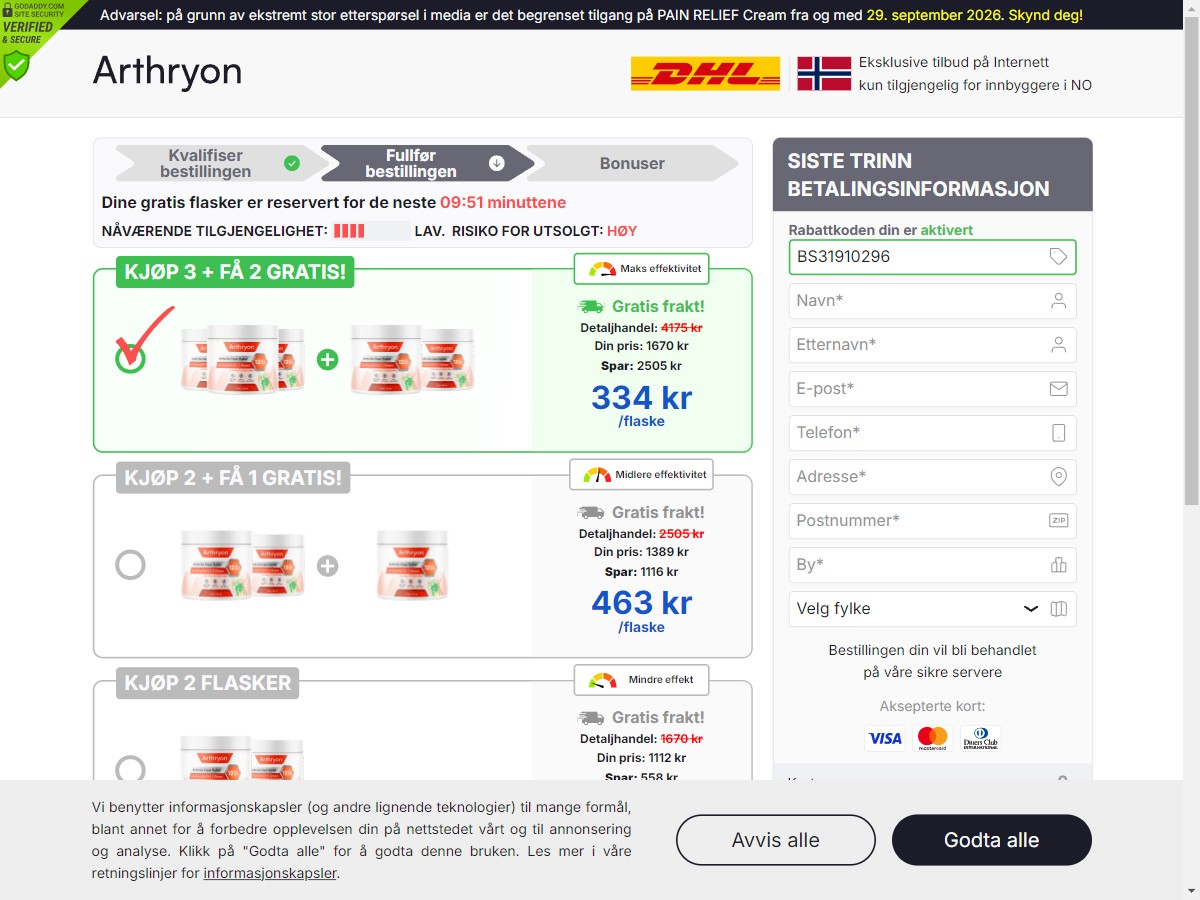Image resolution: width=1200 pixels, height=900 pixels.
Task: Click the envelope icon in E-post field
Action: pyautogui.click(x=1059, y=389)
